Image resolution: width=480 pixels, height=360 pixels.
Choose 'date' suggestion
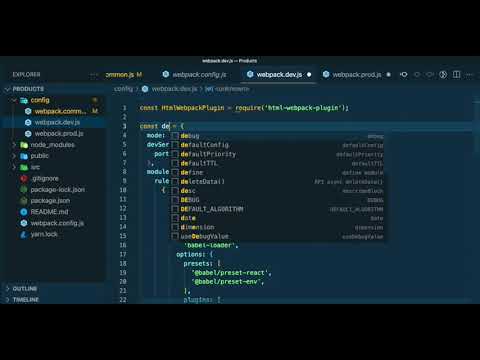coord(277,218)
